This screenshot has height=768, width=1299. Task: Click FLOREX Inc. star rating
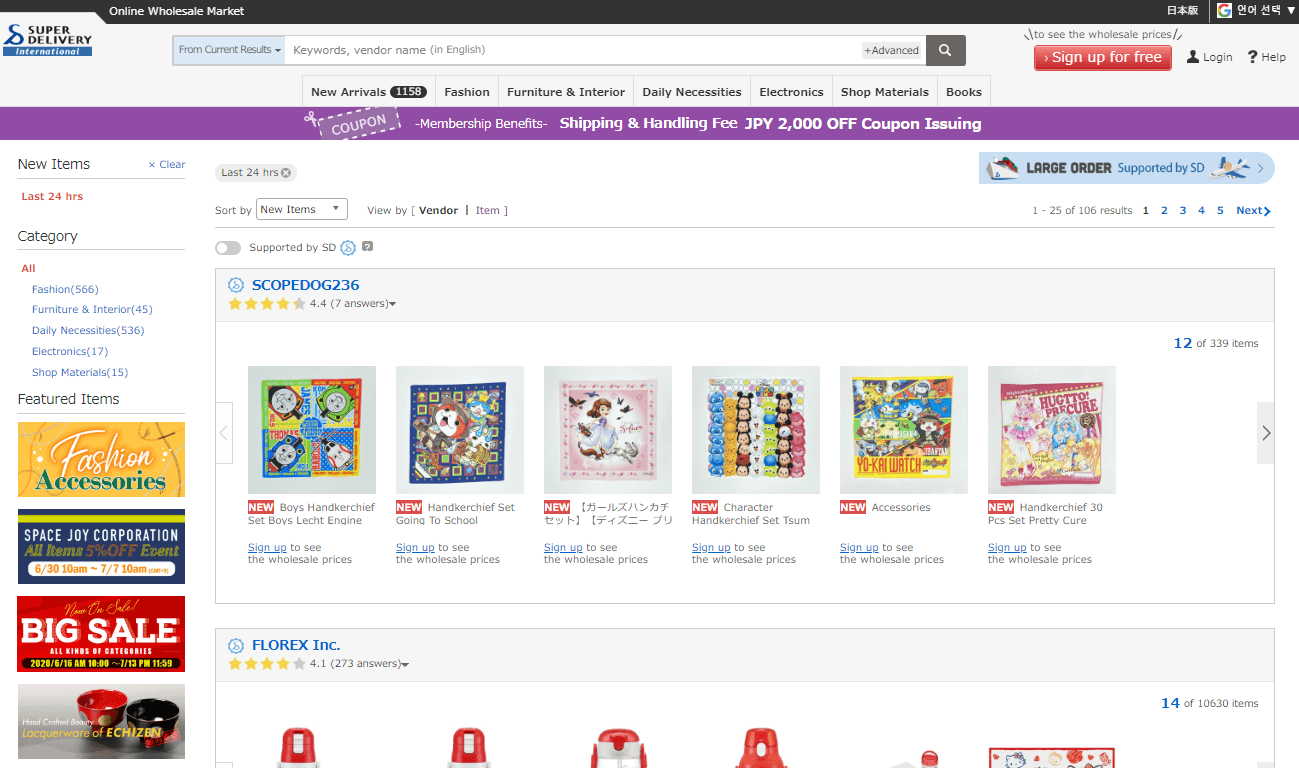point(267,664)
